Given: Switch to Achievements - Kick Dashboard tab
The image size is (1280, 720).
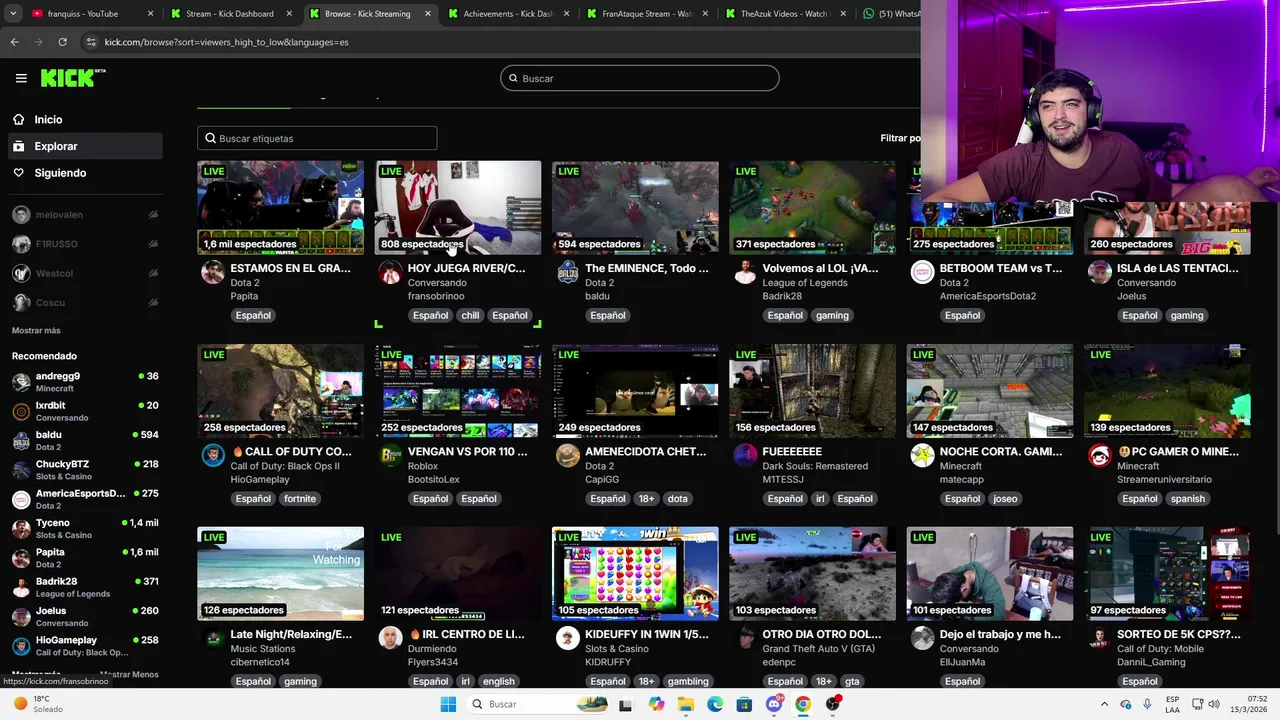Looking at the screenshot, I should click(507, 14).
